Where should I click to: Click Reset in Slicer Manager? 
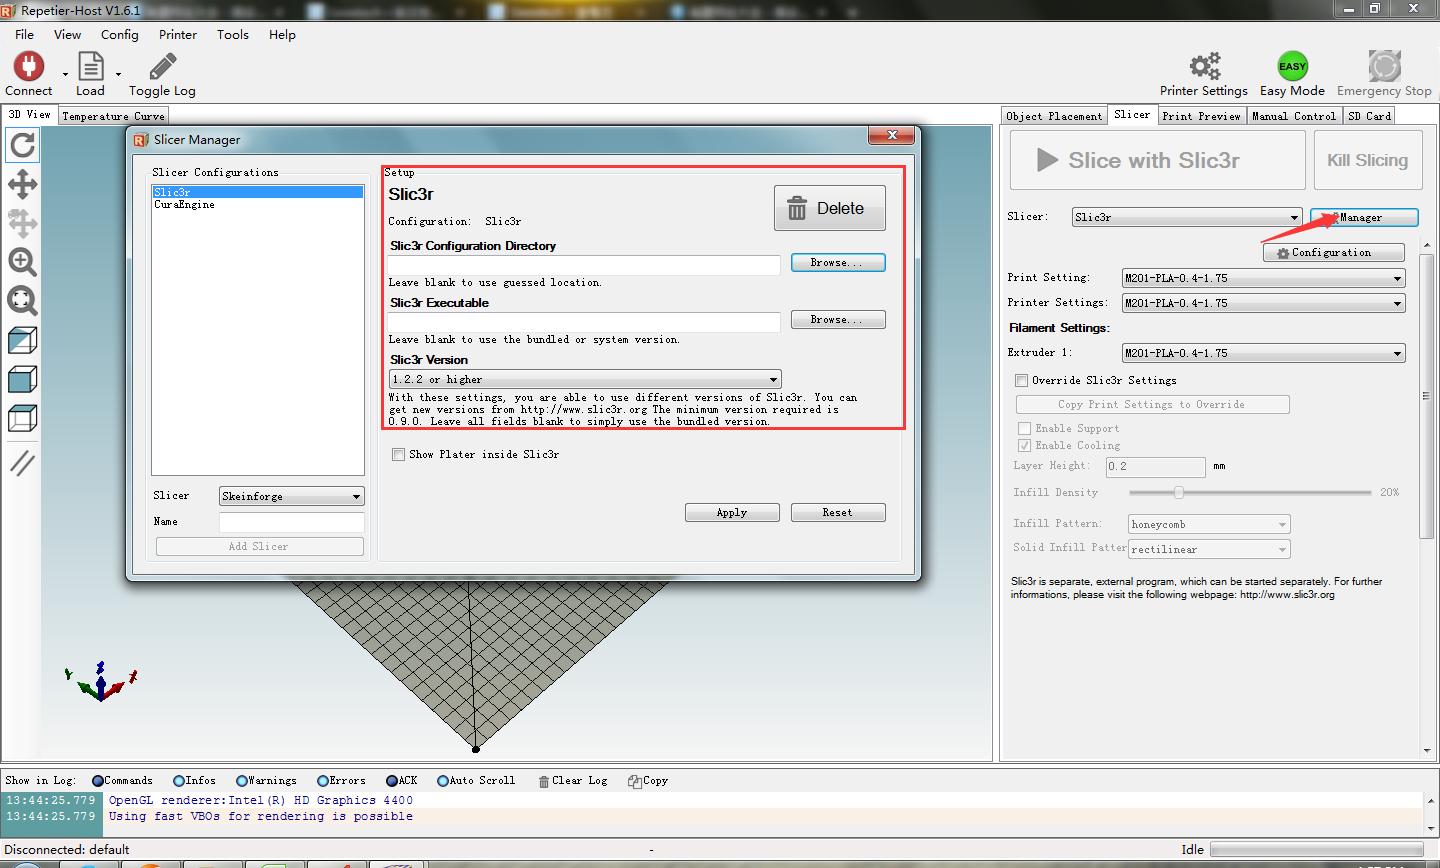(838, 512)
